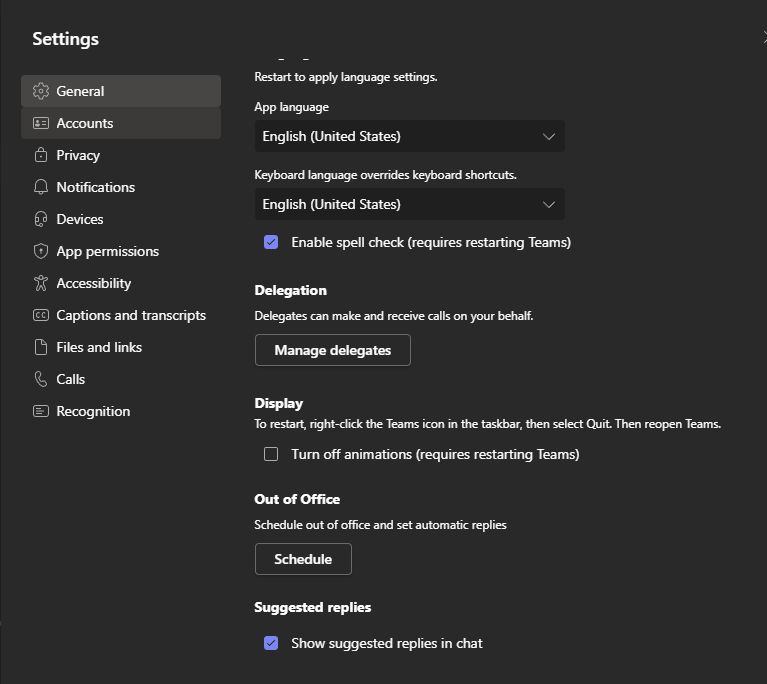Disable the Enable spell check checkbox

[271, 242]
